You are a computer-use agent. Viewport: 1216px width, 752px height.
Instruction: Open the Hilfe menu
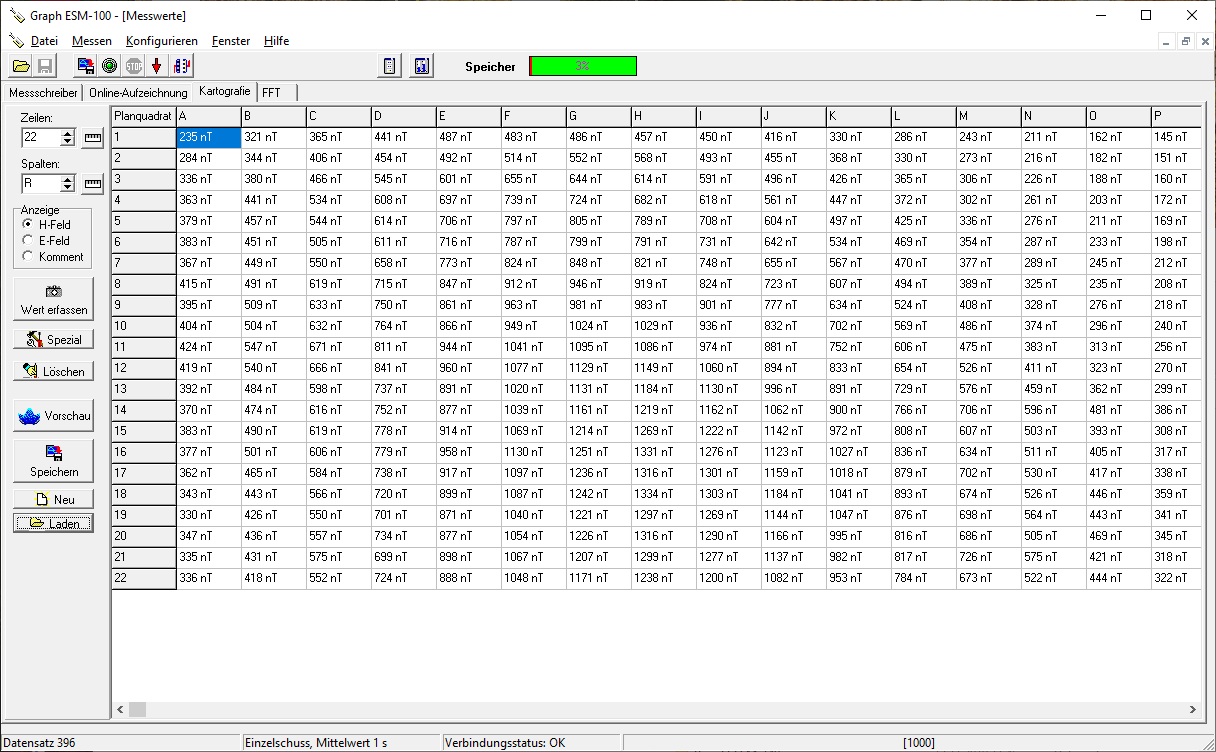277,41
